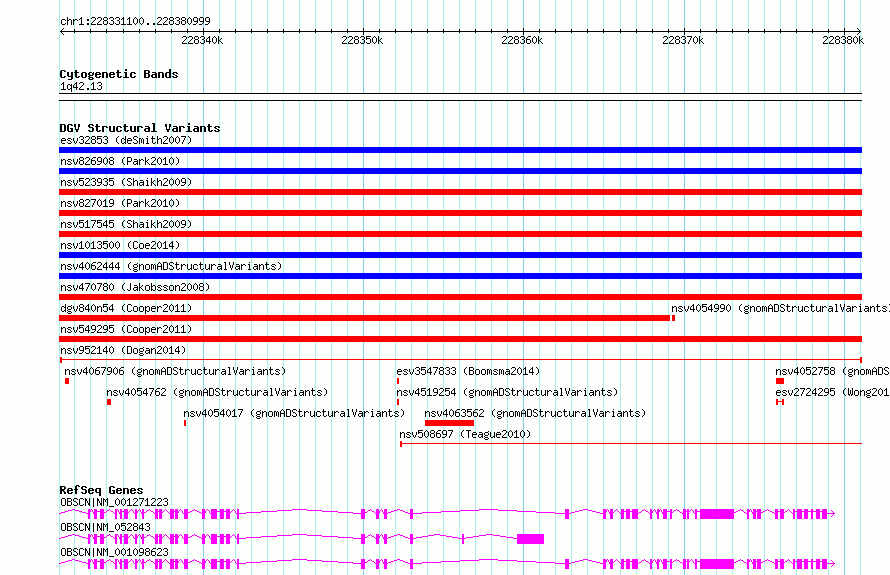Select esv2724295 (Wong201…) variant label
Screen dimensions: 890x575
click(x=833, y=392)
